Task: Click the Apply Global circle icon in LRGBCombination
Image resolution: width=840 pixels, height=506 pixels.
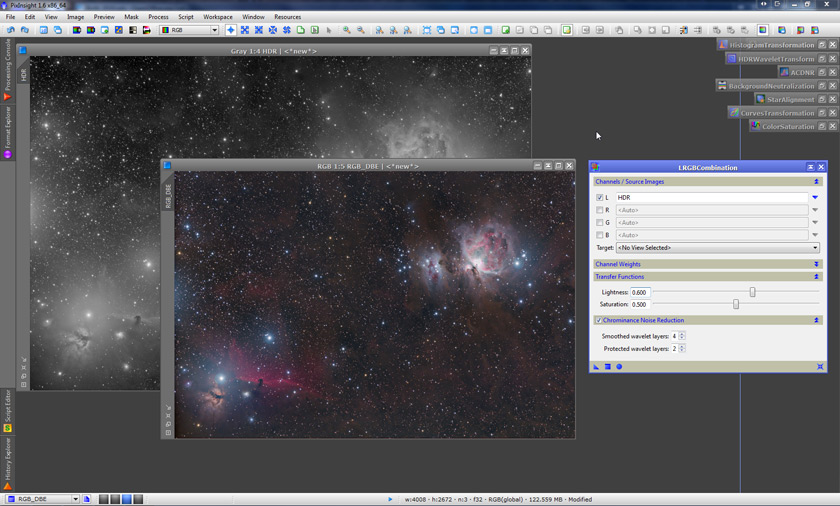Action: [619, 367]
